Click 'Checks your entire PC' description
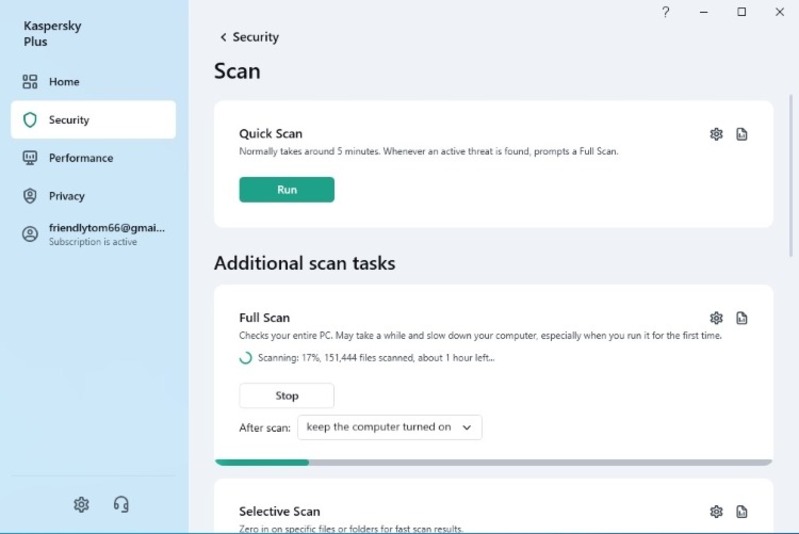 (x=481, y=335)
